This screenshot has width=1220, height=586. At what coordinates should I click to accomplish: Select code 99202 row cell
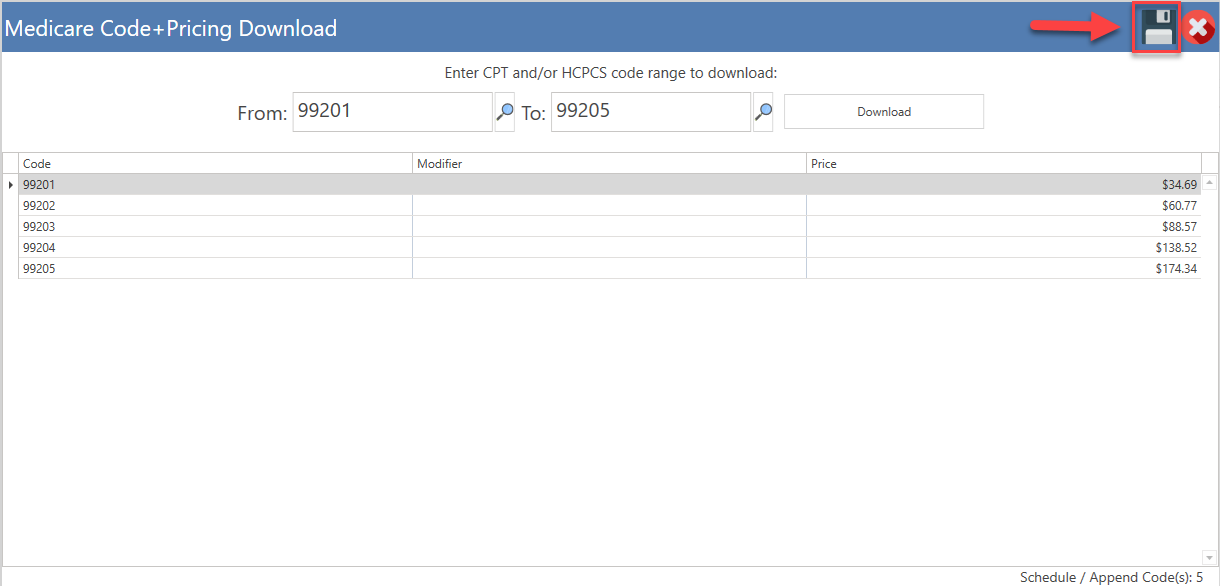coord(215,206)
